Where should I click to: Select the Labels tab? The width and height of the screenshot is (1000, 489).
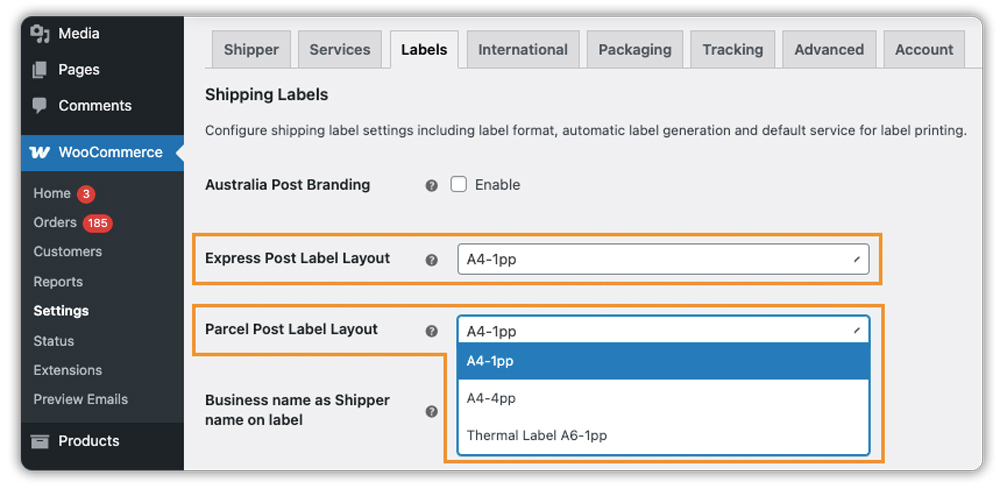tap(424, 50)
